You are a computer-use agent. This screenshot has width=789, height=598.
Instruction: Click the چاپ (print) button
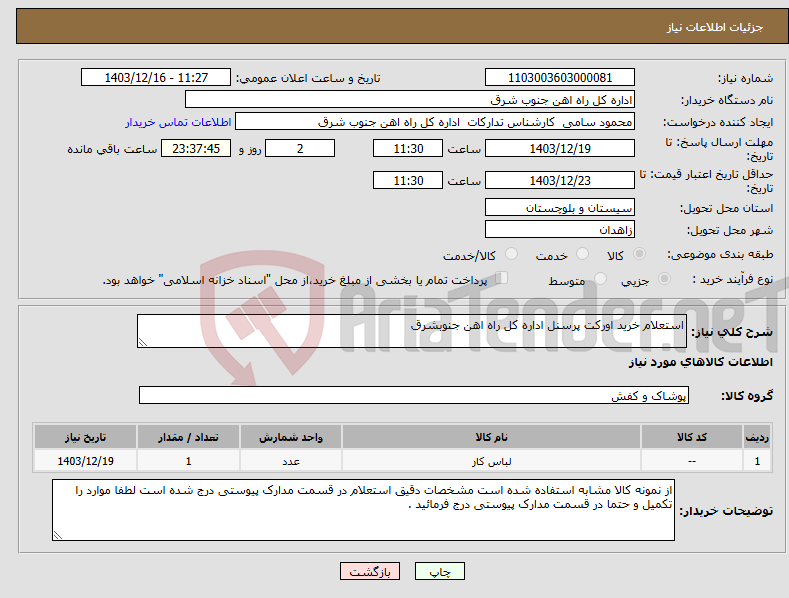point(439,571)
